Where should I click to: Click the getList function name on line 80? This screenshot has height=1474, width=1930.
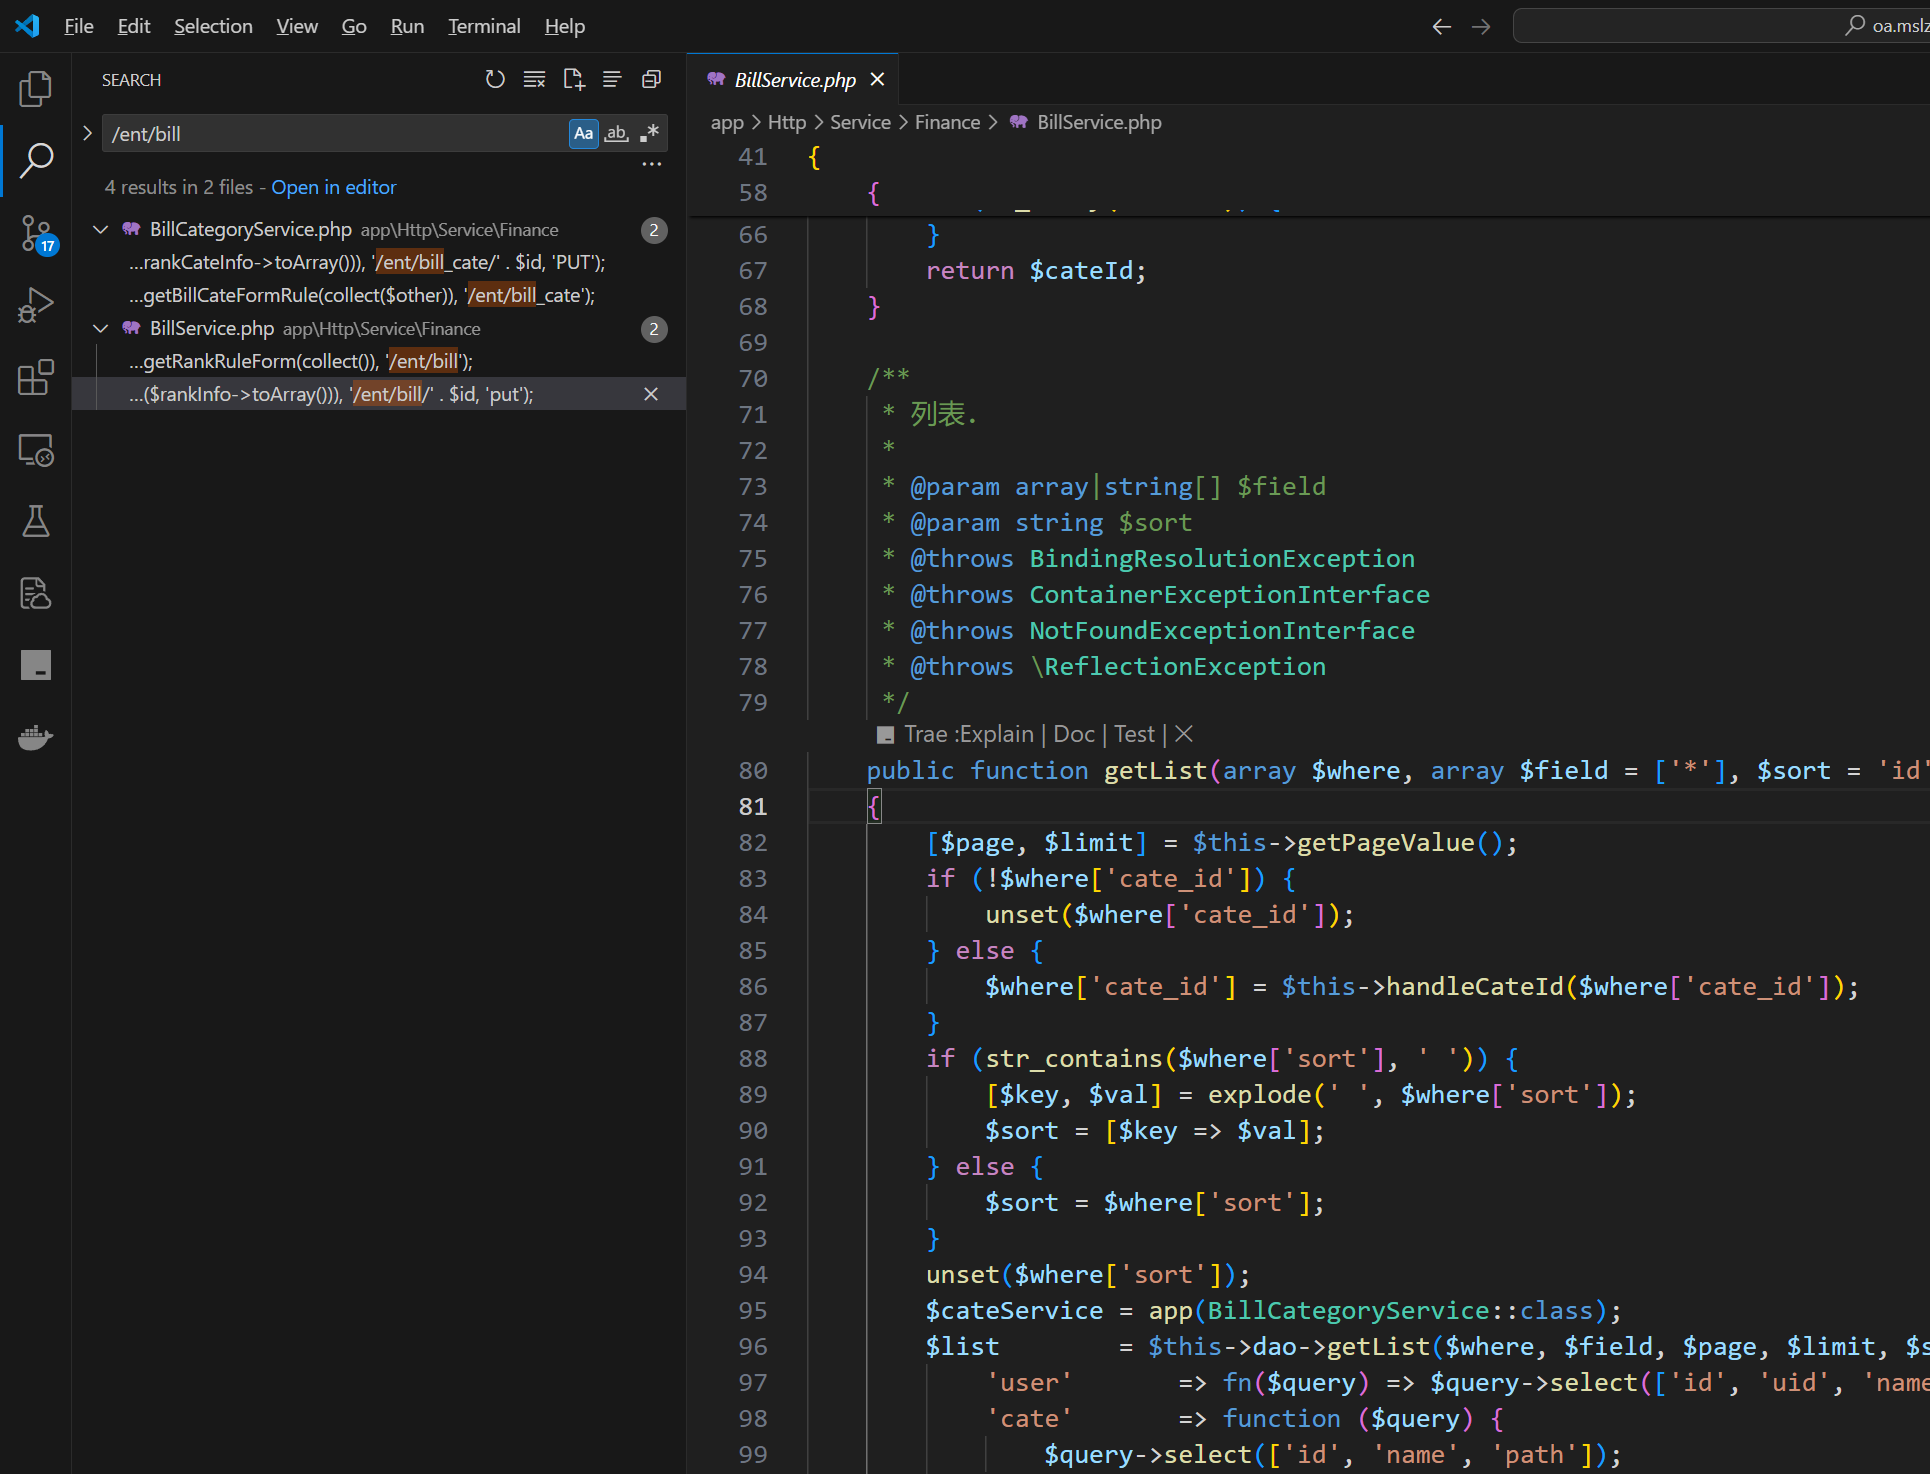1155,770
